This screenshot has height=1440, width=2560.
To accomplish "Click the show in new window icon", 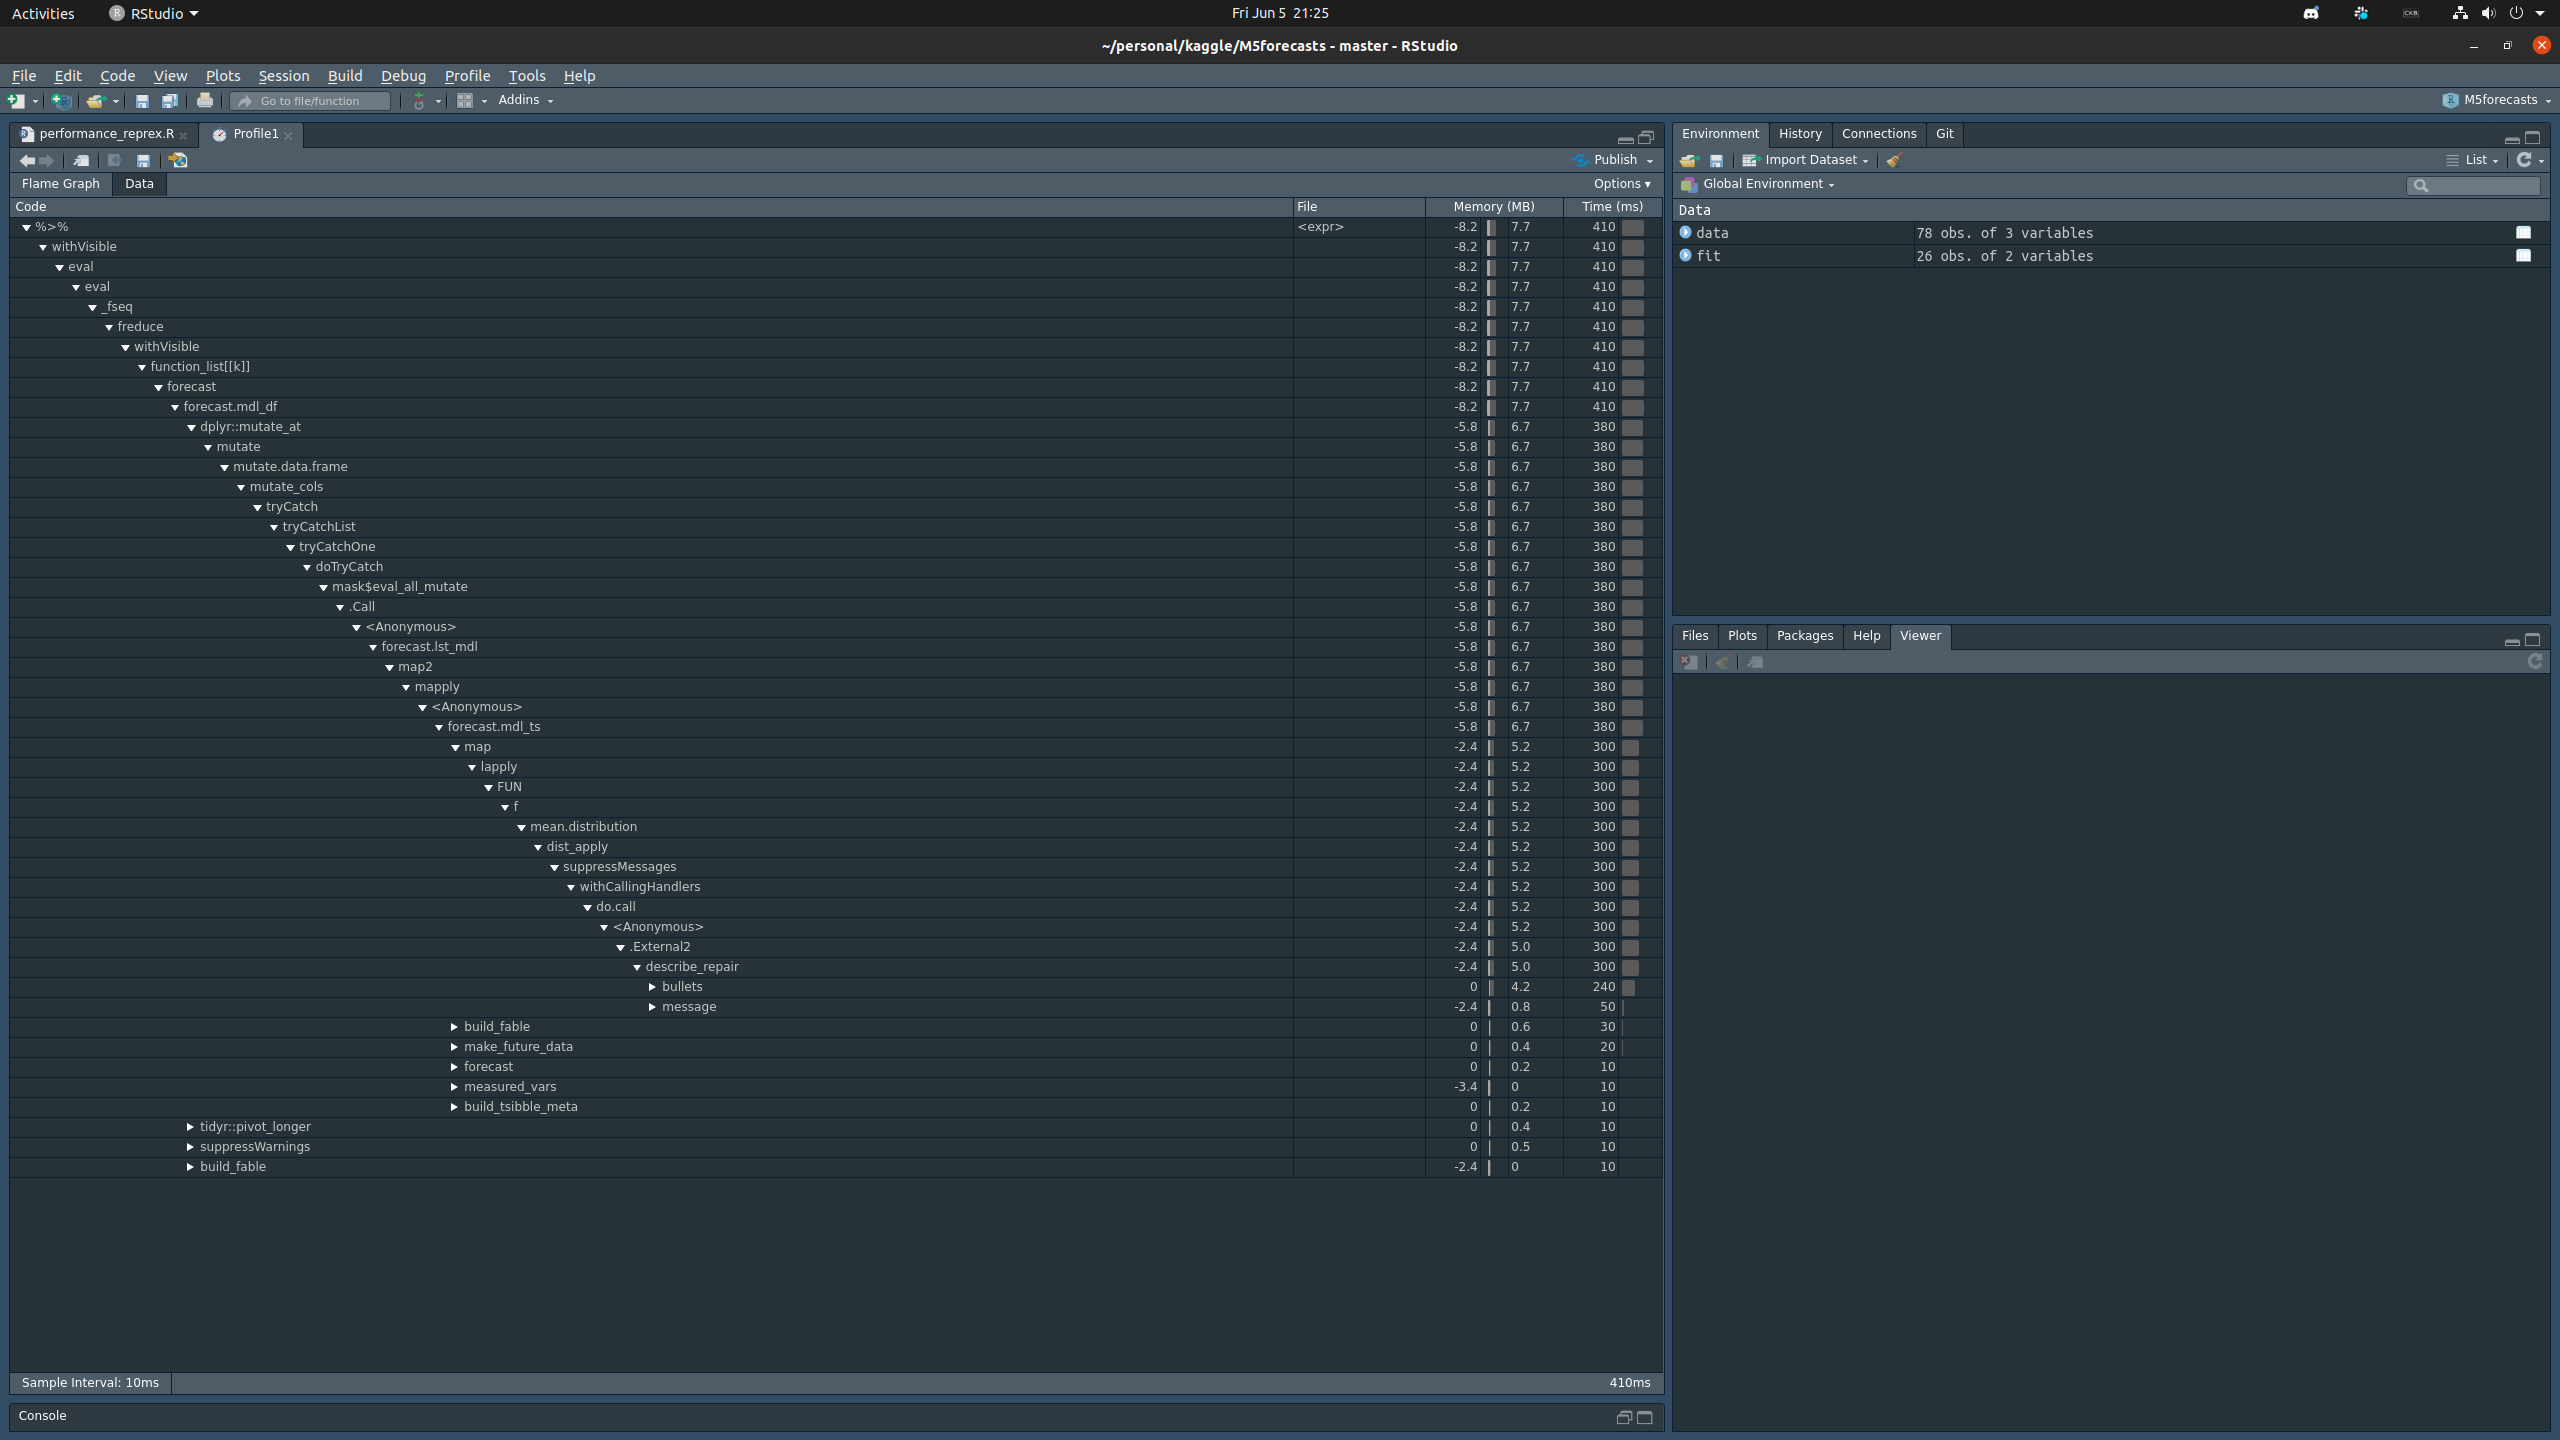I will pos(81,160).
